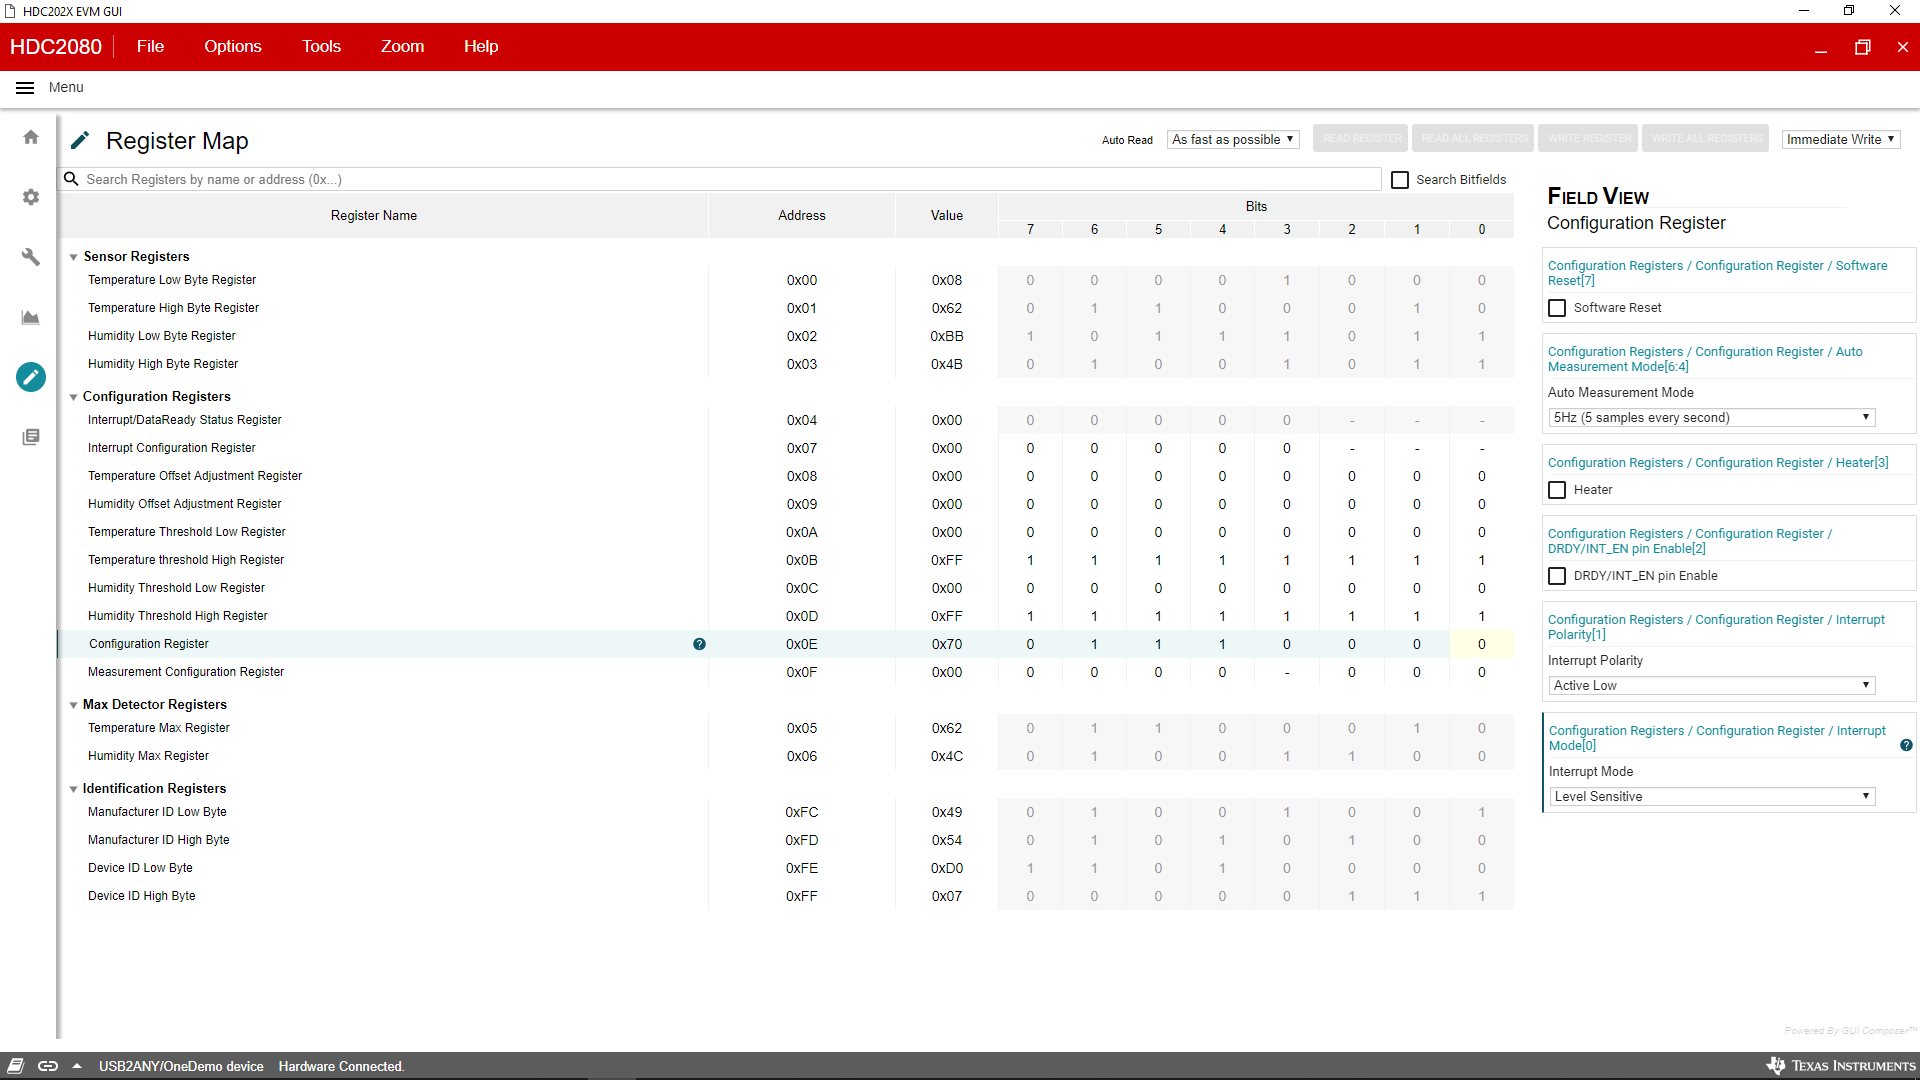
Task: Open Auto Measurement Mode dropdown
Action: [x=1711, y=418]
